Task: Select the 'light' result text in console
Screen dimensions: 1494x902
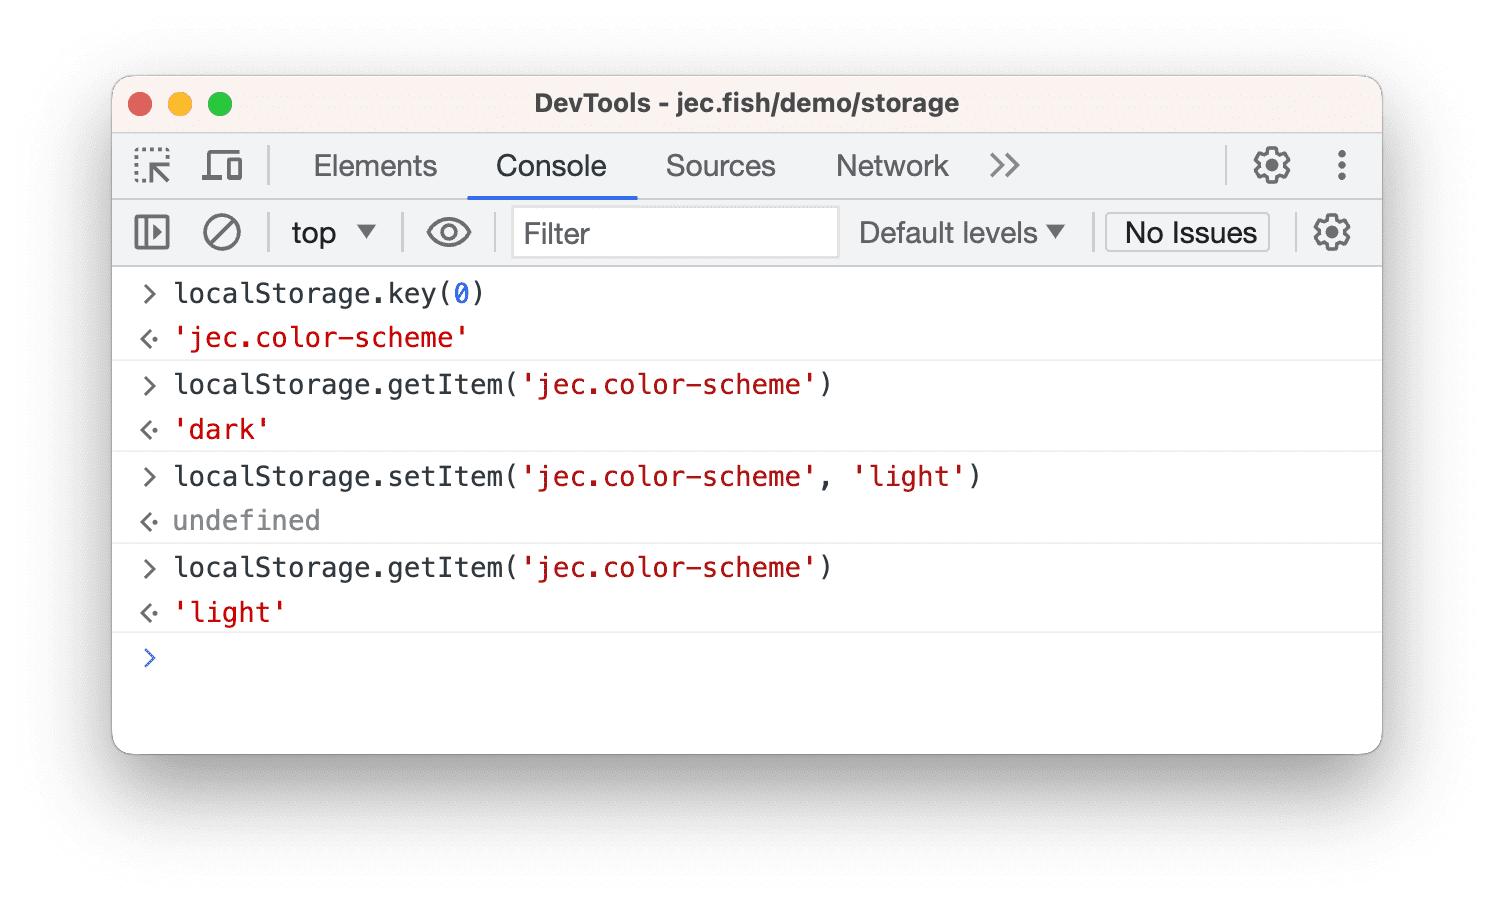Action: [x=230, y=611]
